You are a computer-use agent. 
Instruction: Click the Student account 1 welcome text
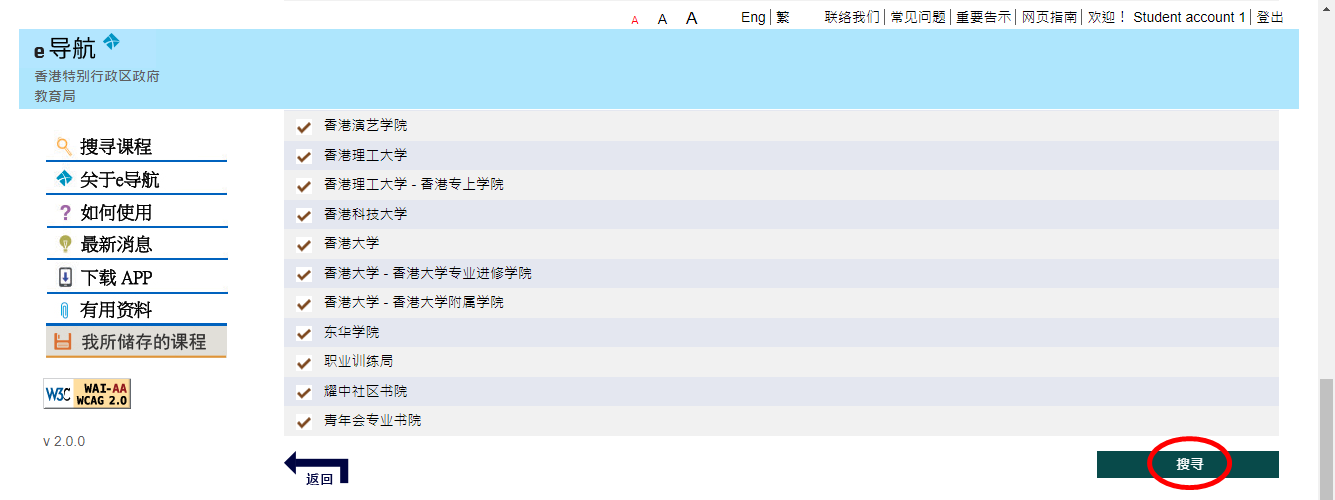(x=1189, y=17)
